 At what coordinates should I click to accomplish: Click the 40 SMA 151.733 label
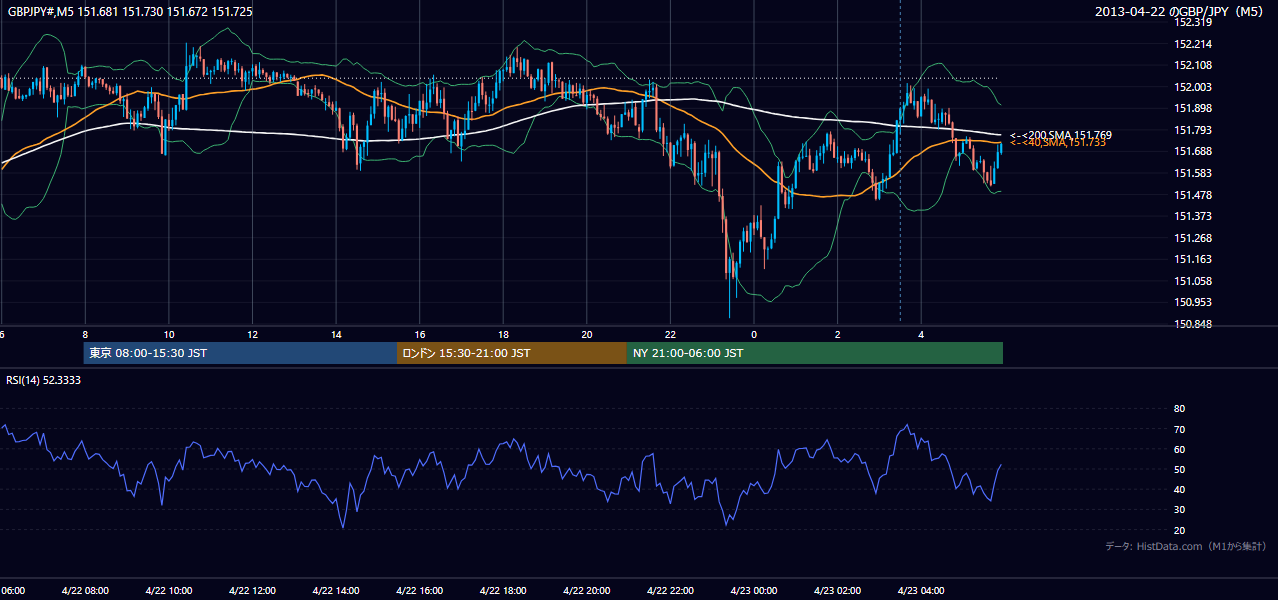click(1057, 143)
